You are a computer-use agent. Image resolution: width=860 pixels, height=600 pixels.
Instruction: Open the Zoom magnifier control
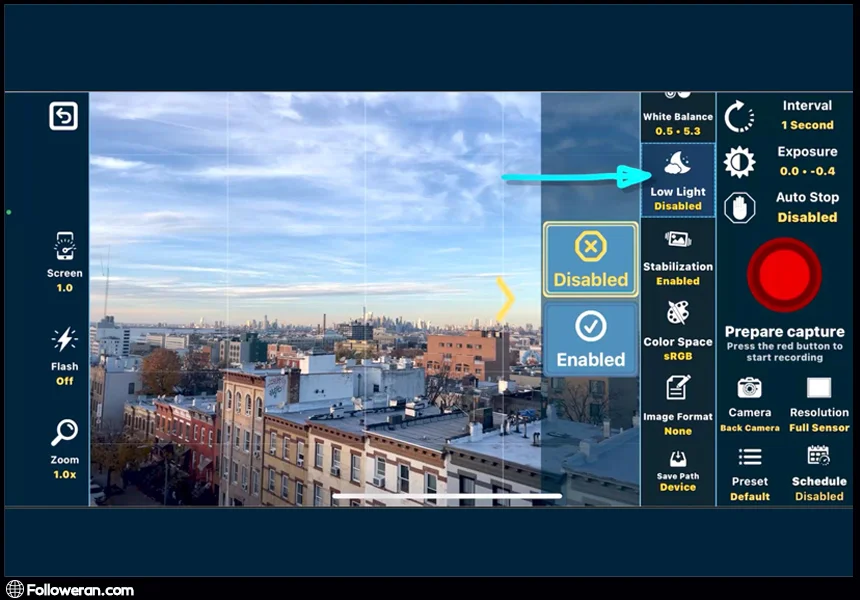(64, 433)
